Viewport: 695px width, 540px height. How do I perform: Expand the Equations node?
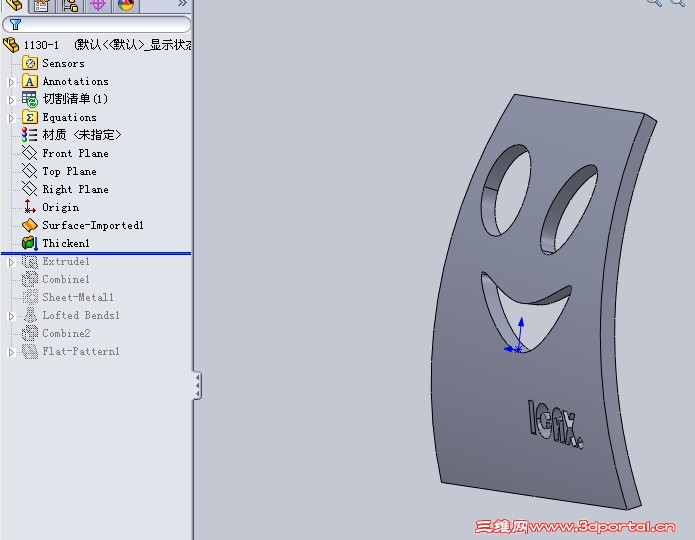(12, 118)
